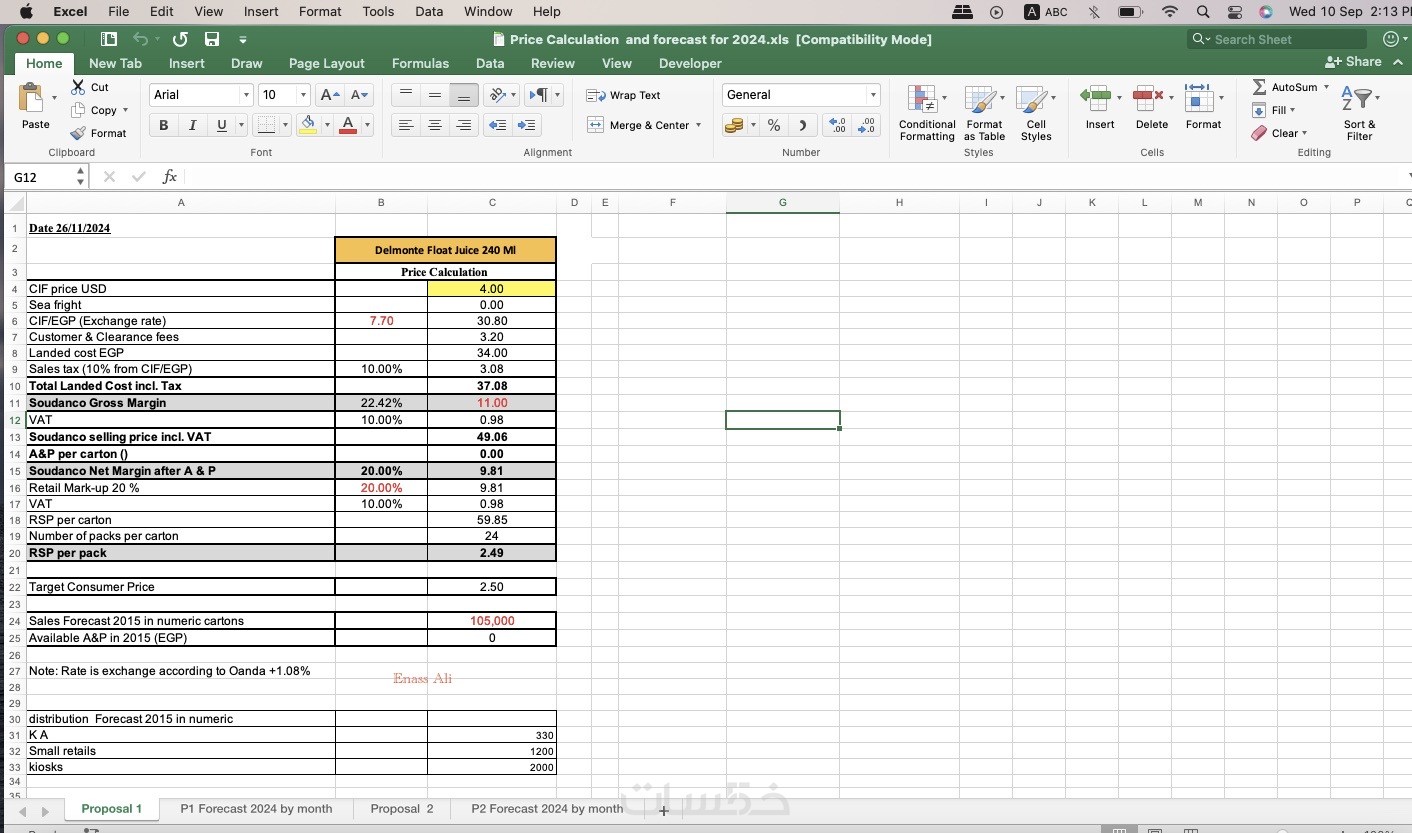Toggle bold formatting
Image resolution: width=1412 pixels, height=833 pixels.
(163, 125)
